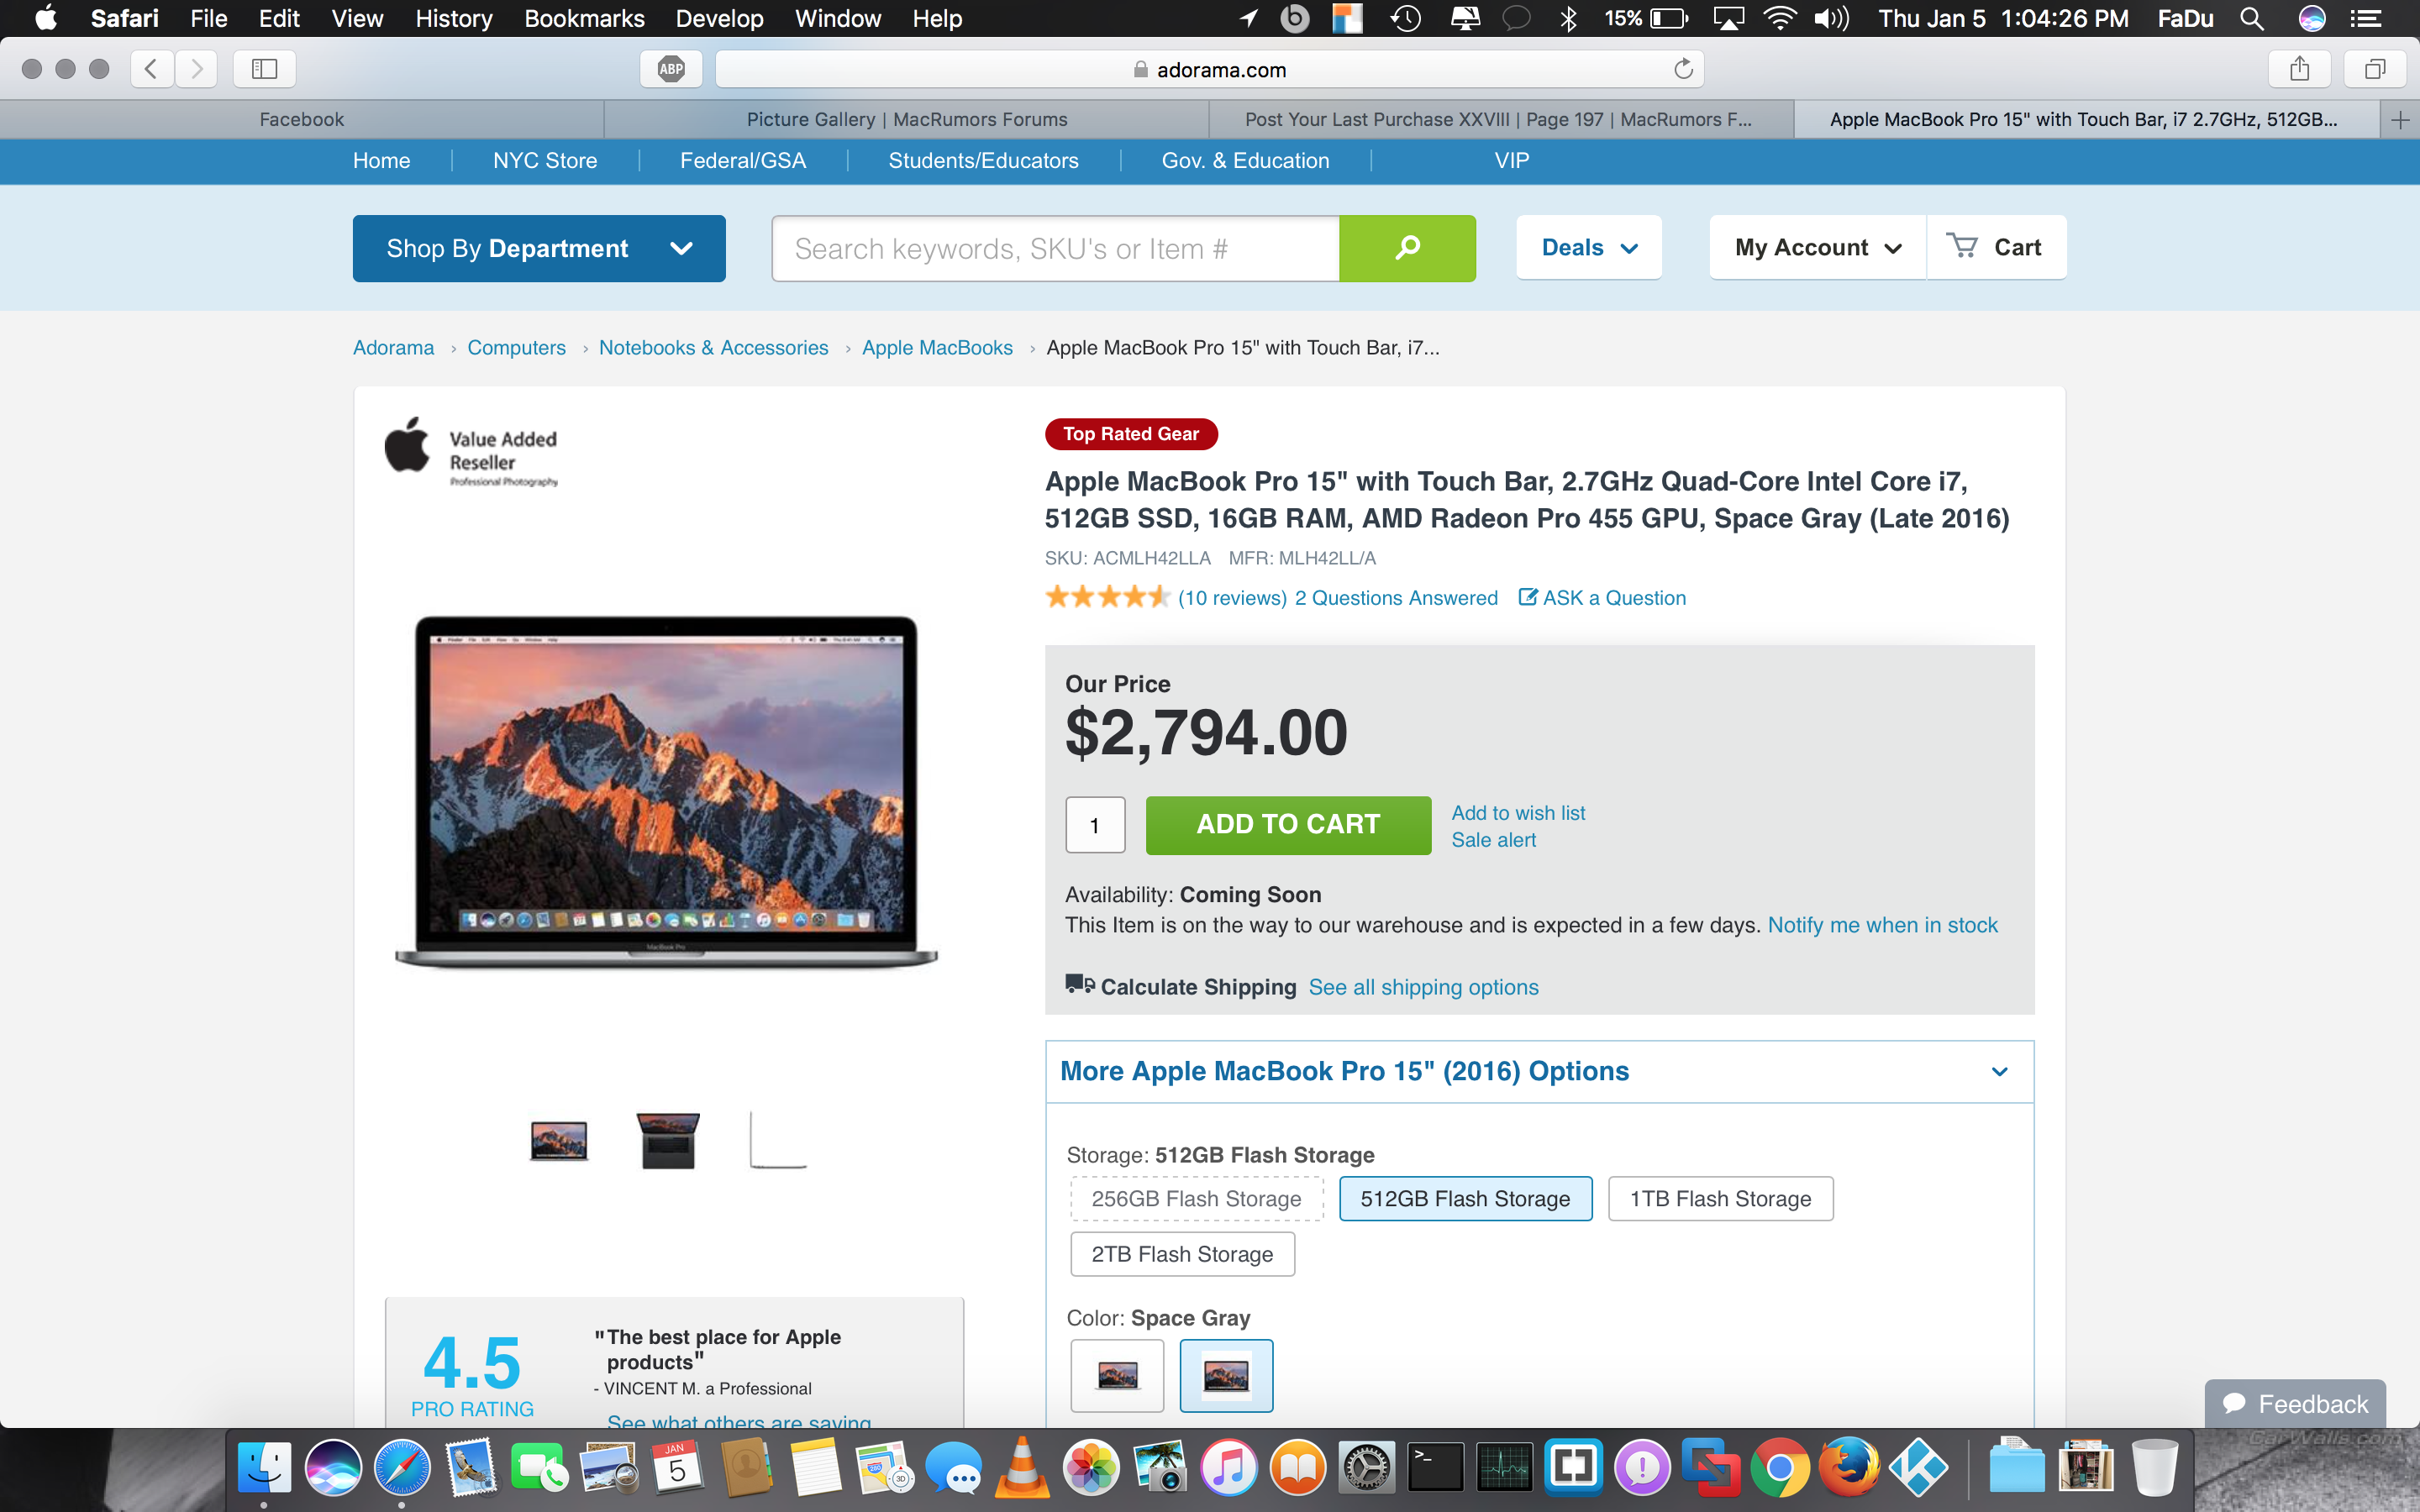The image size is (2420, 1512).
Task: Open Kodi from the Dock
Action: coord(1918,1468)
